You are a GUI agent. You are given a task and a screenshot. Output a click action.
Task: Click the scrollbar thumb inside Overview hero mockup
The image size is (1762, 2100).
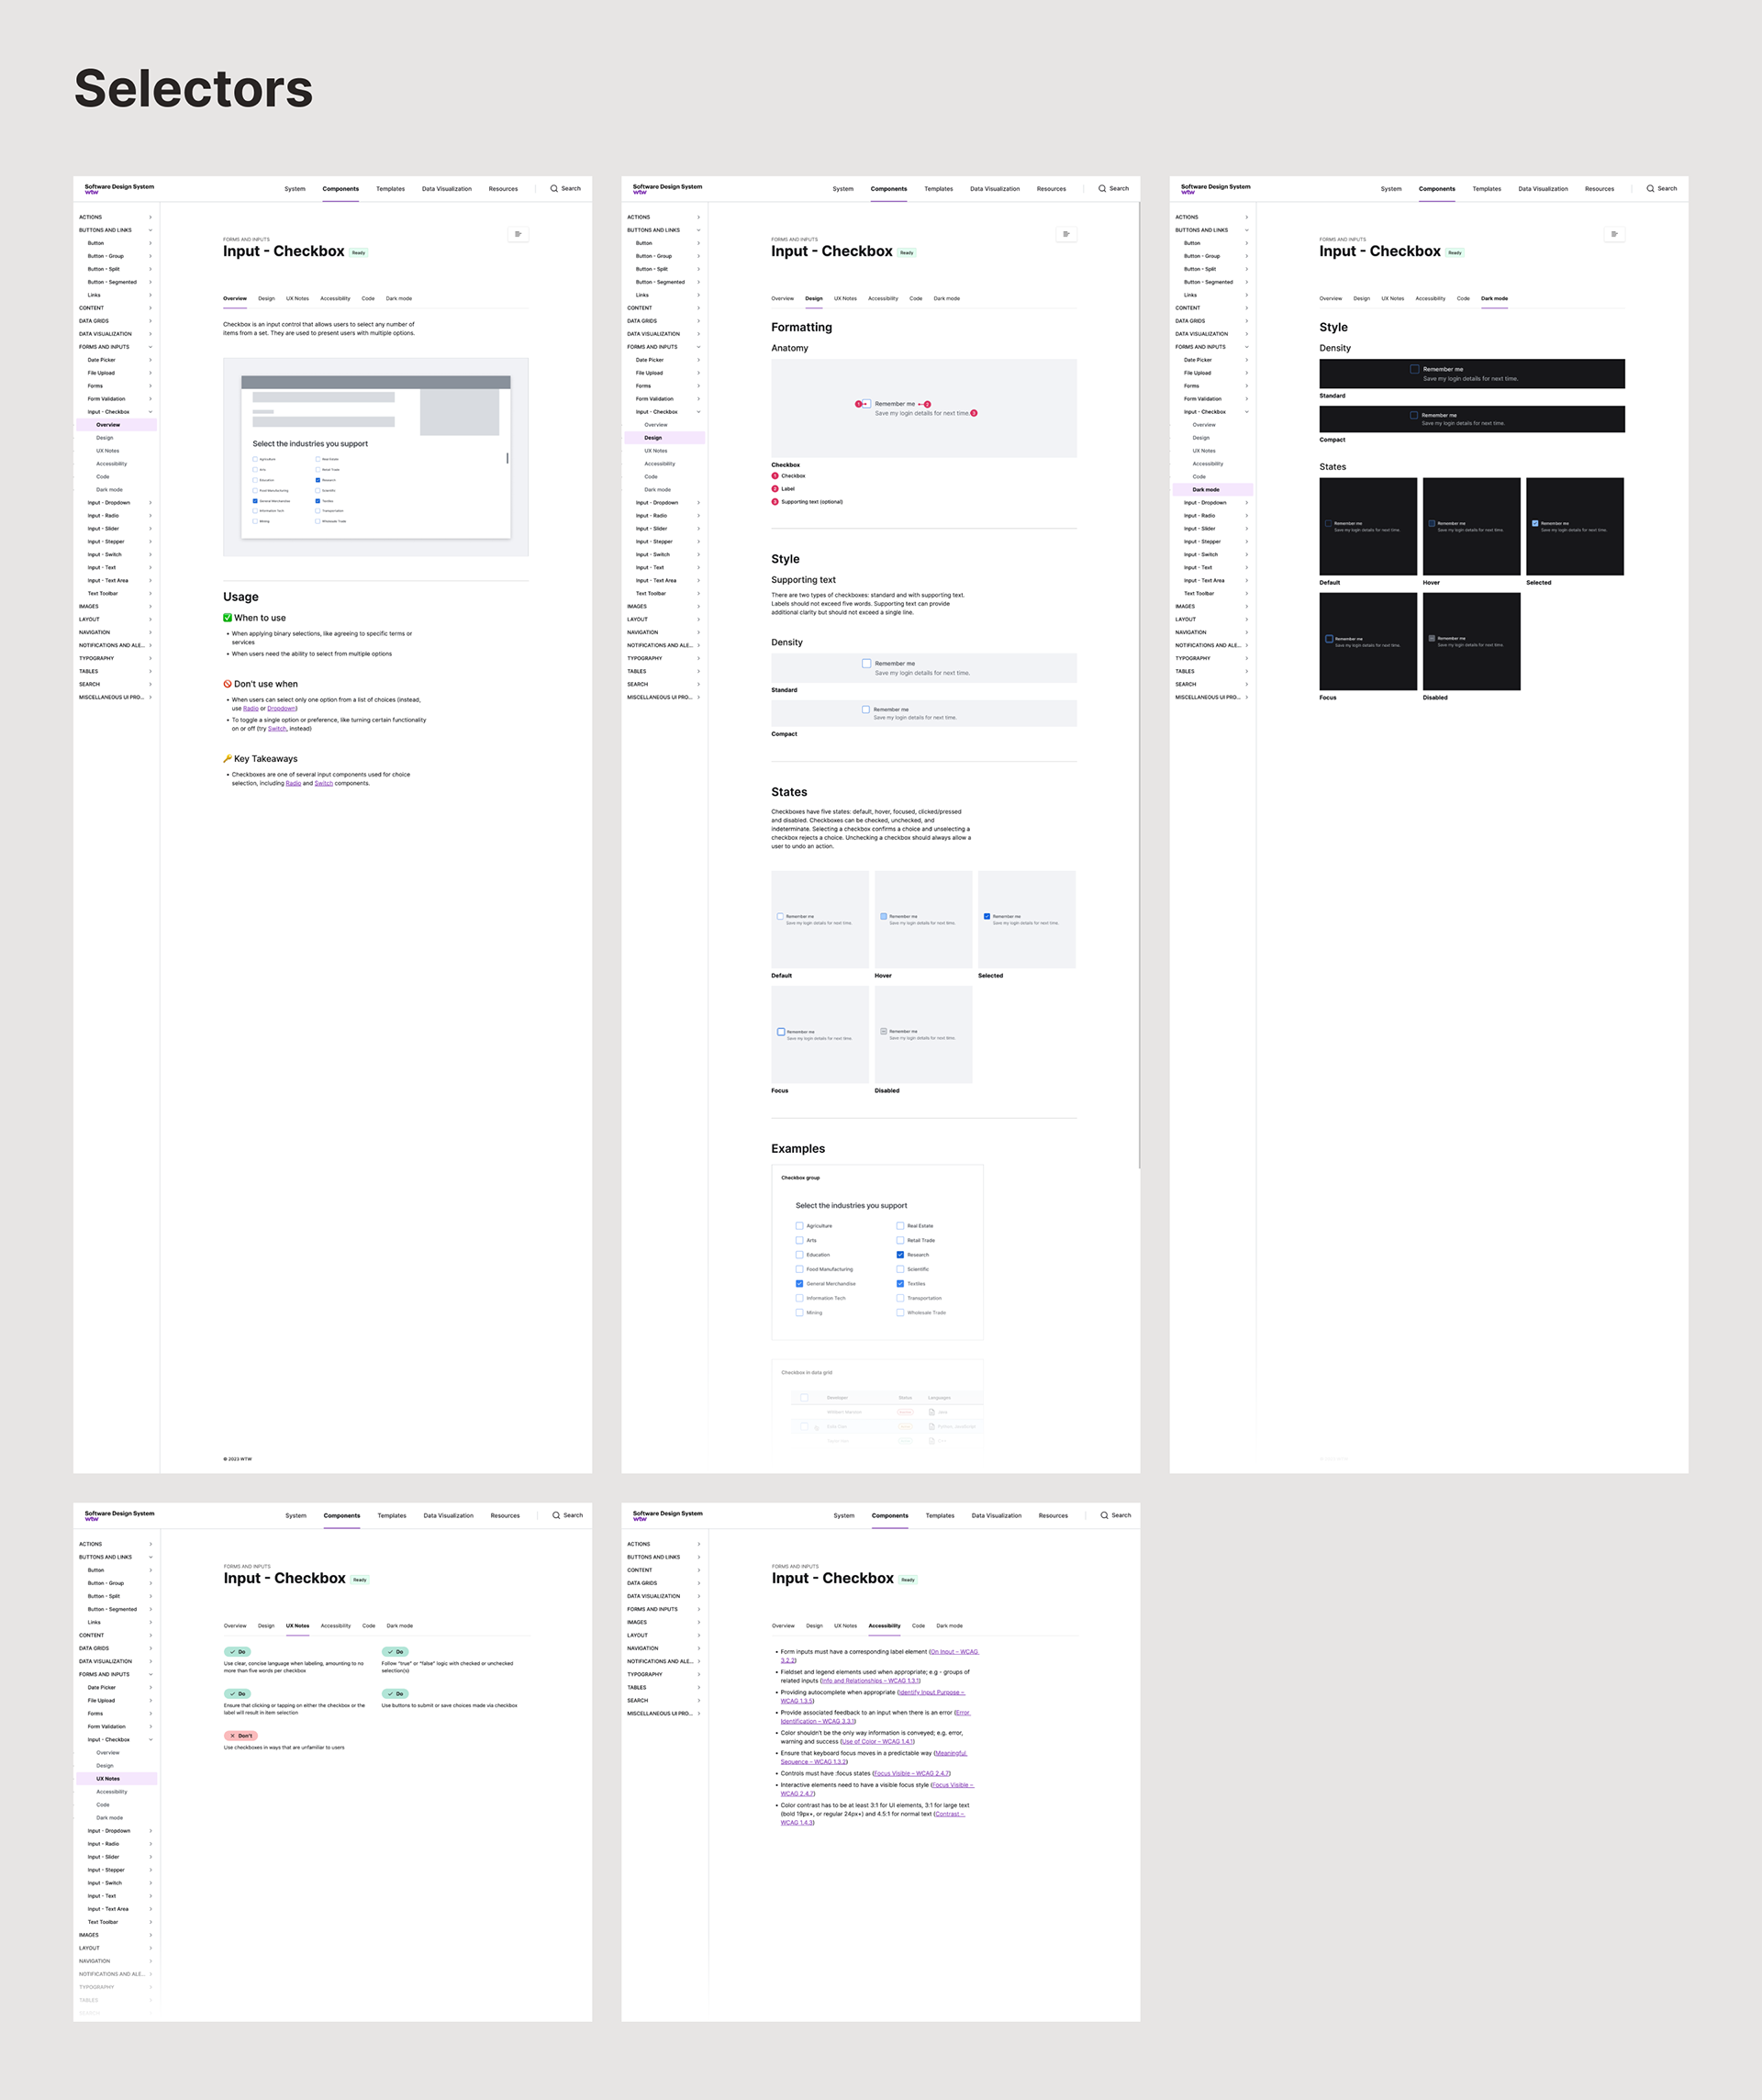(x=507, y=458)
